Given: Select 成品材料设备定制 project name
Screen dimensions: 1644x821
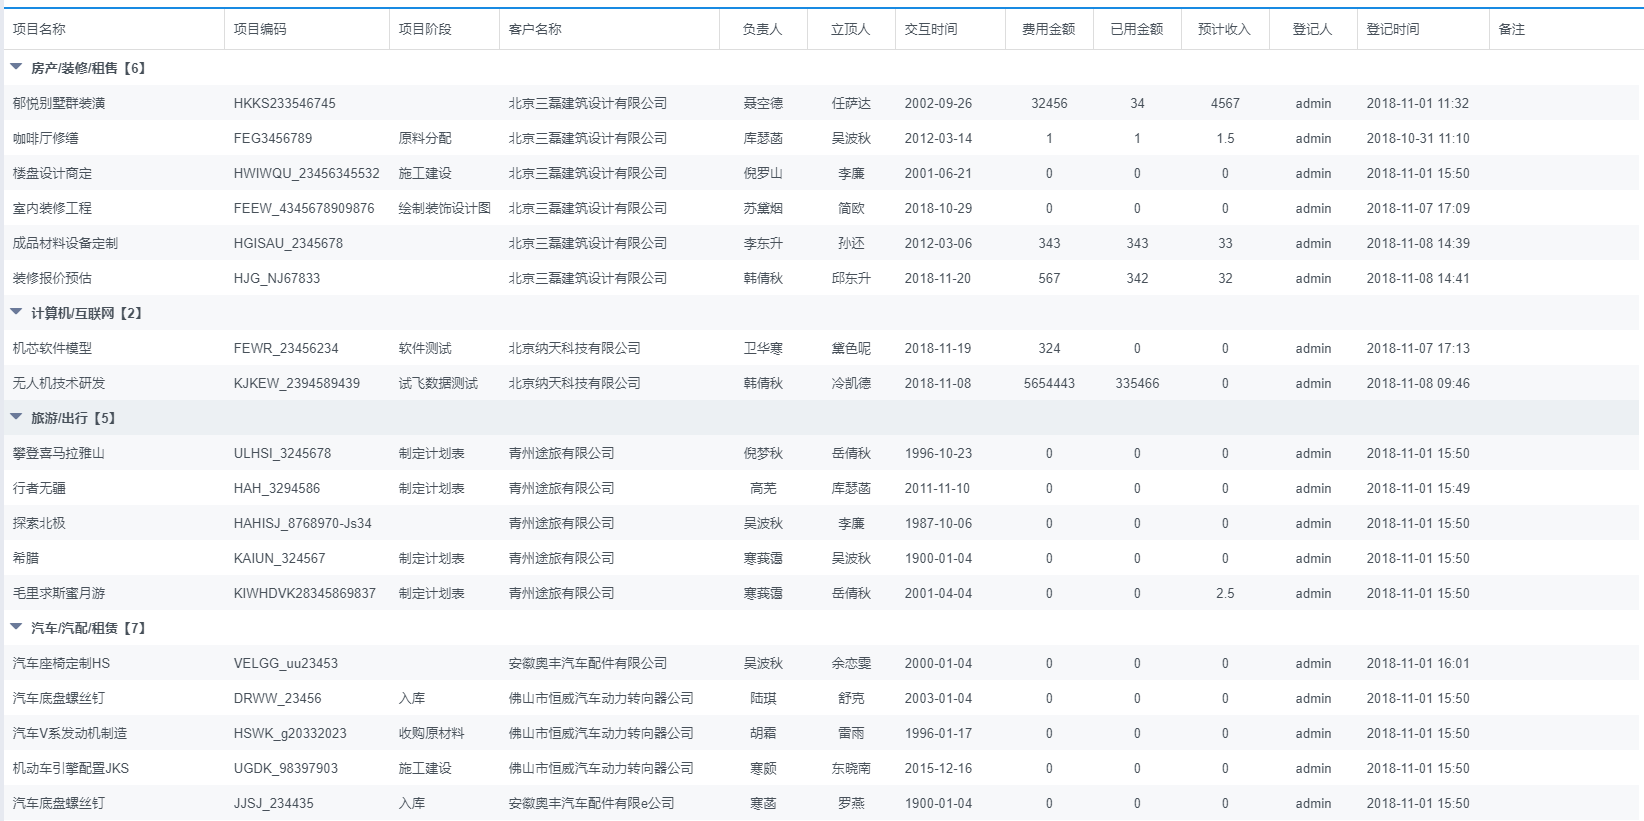Looking at the screenshot, I should point(65,243).
